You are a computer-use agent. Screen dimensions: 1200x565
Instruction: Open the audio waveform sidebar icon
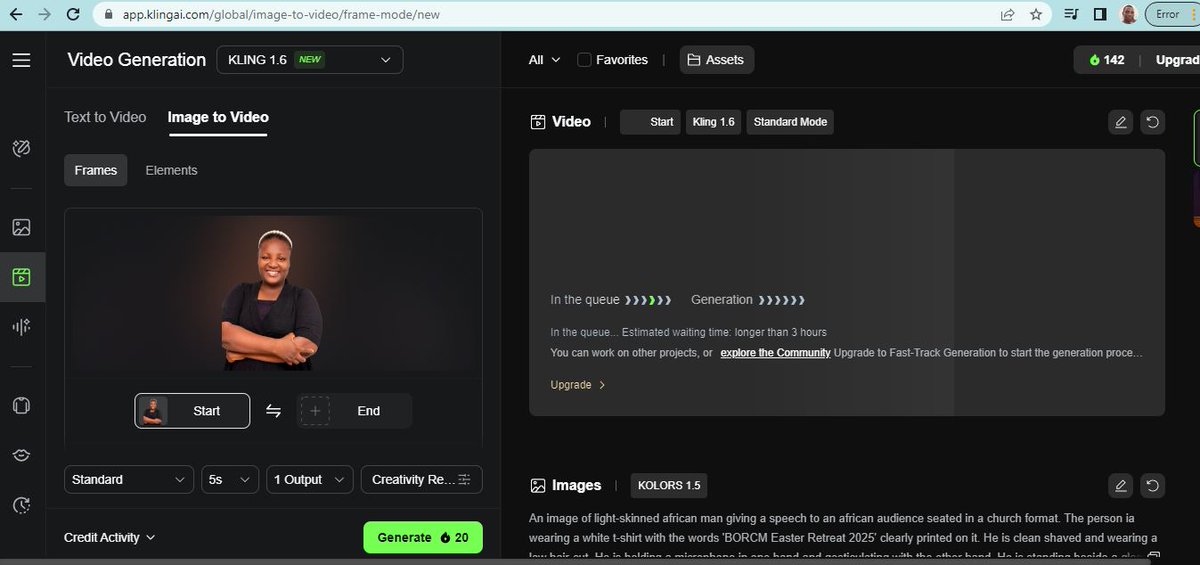(x=21, y=327)
